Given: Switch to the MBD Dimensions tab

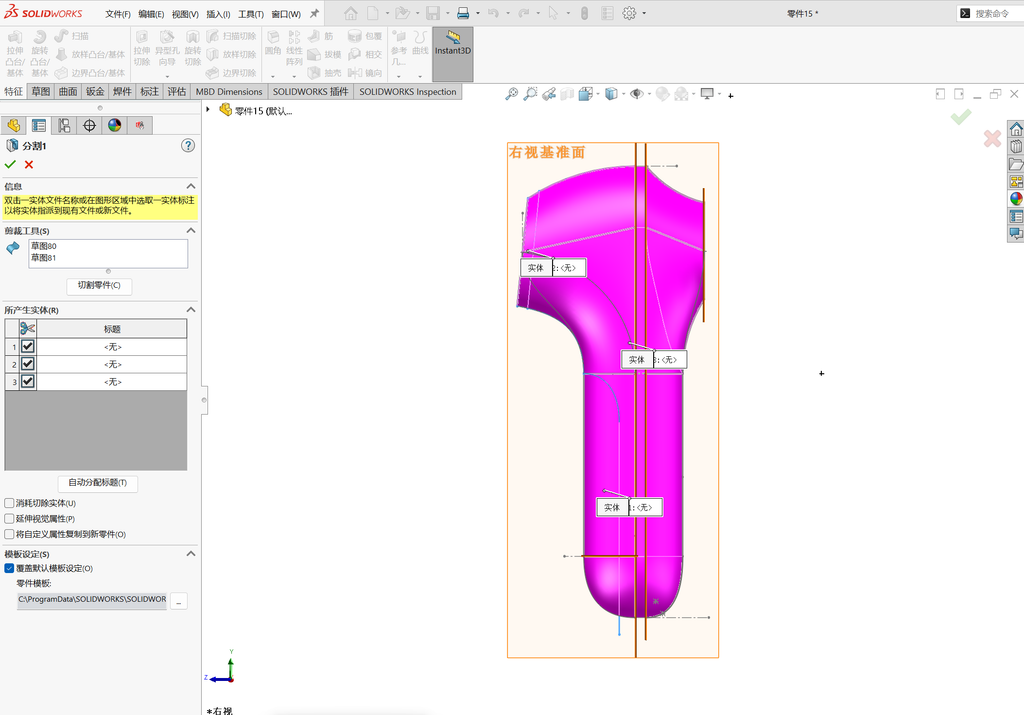Looking at the screenshot, I should tap(229, 91).
